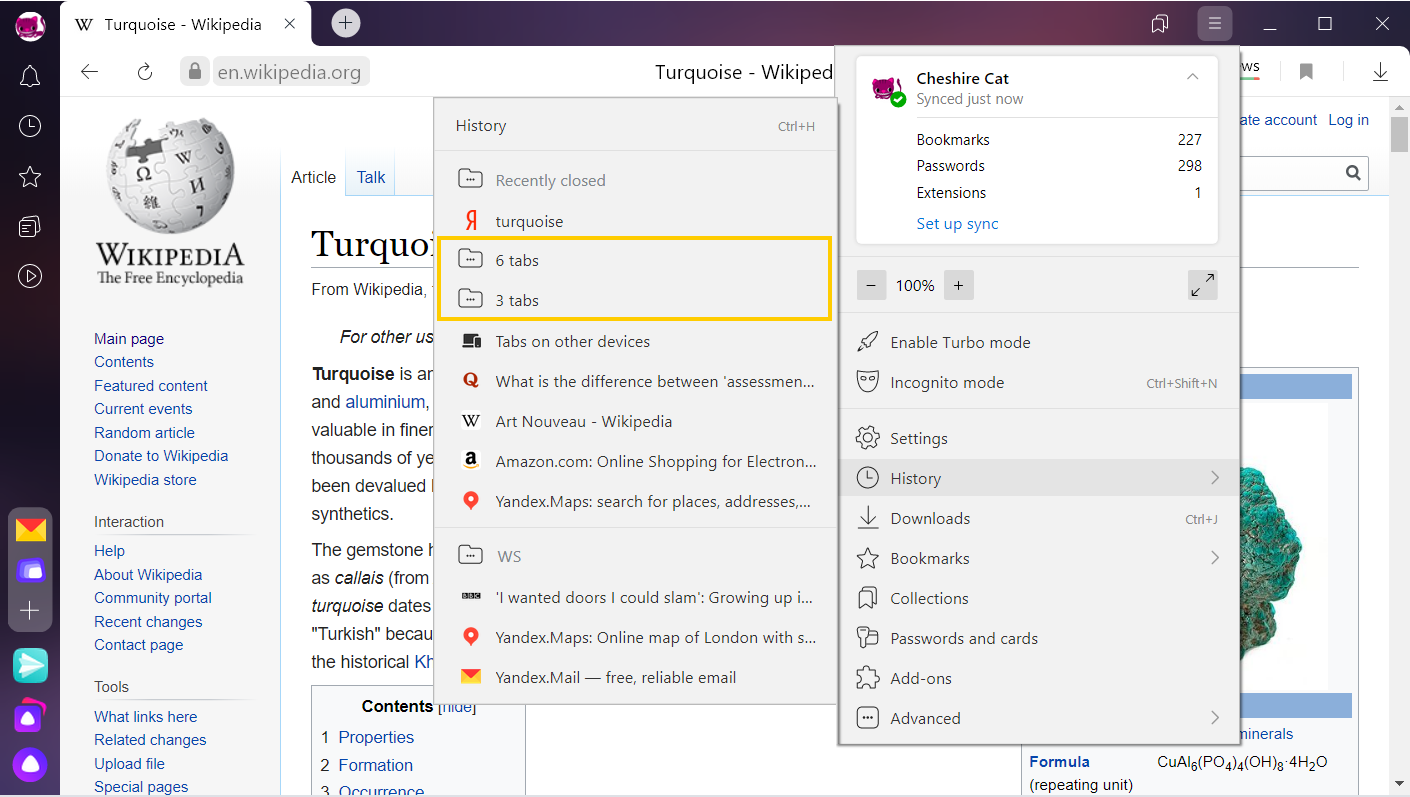
Task: Open the 3 tabs recently closed group
Action: (634, 300)
